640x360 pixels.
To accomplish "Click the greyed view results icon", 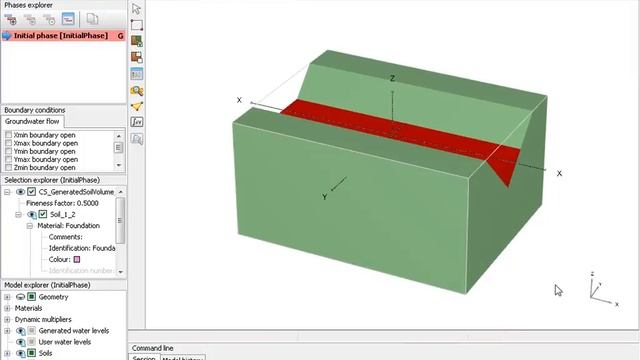I will (x=137, y=139).
